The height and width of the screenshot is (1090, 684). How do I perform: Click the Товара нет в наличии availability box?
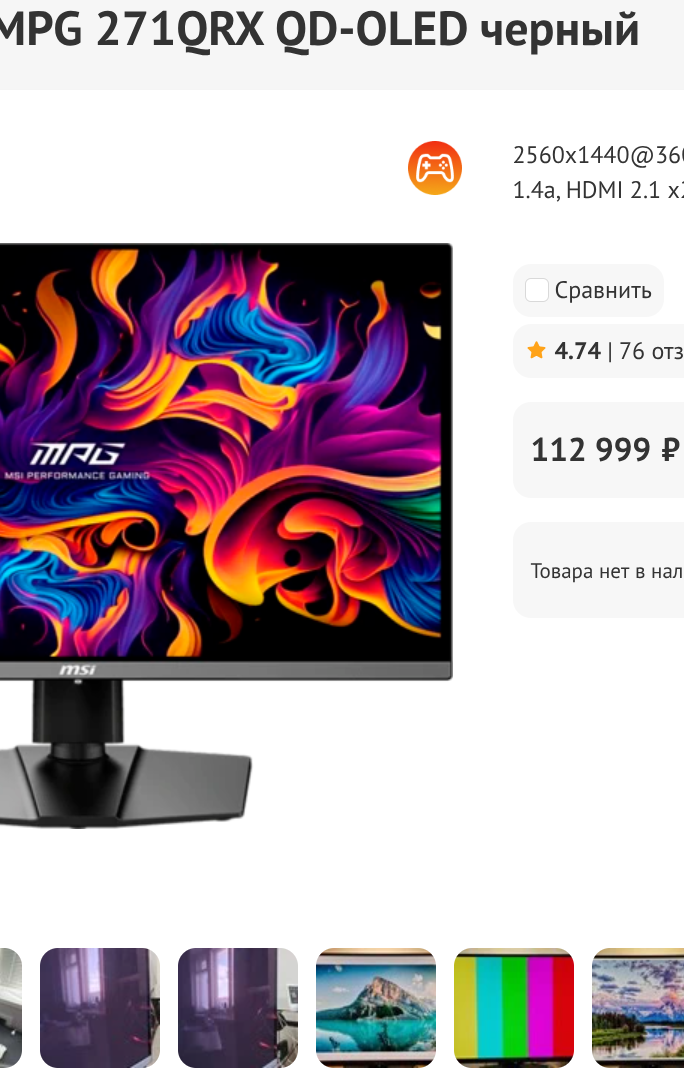click(x=598, y=570)
